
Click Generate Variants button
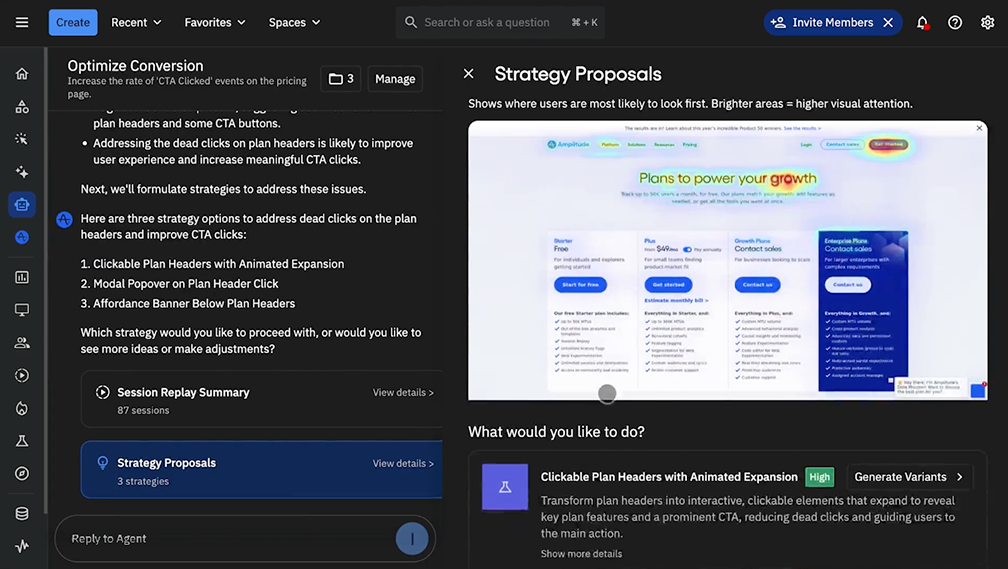(908, 477)
